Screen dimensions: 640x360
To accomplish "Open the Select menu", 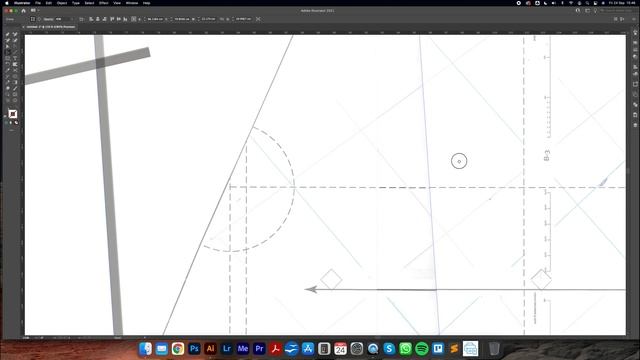I will coord(89,3).
